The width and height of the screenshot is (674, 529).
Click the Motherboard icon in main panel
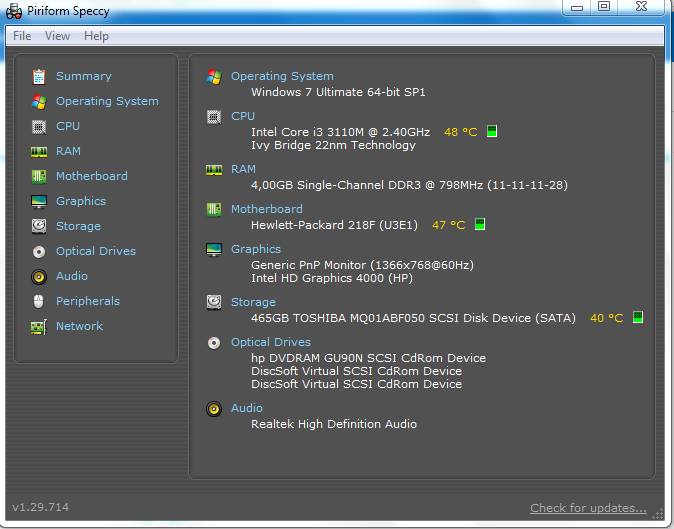click(x=214, y=210)
